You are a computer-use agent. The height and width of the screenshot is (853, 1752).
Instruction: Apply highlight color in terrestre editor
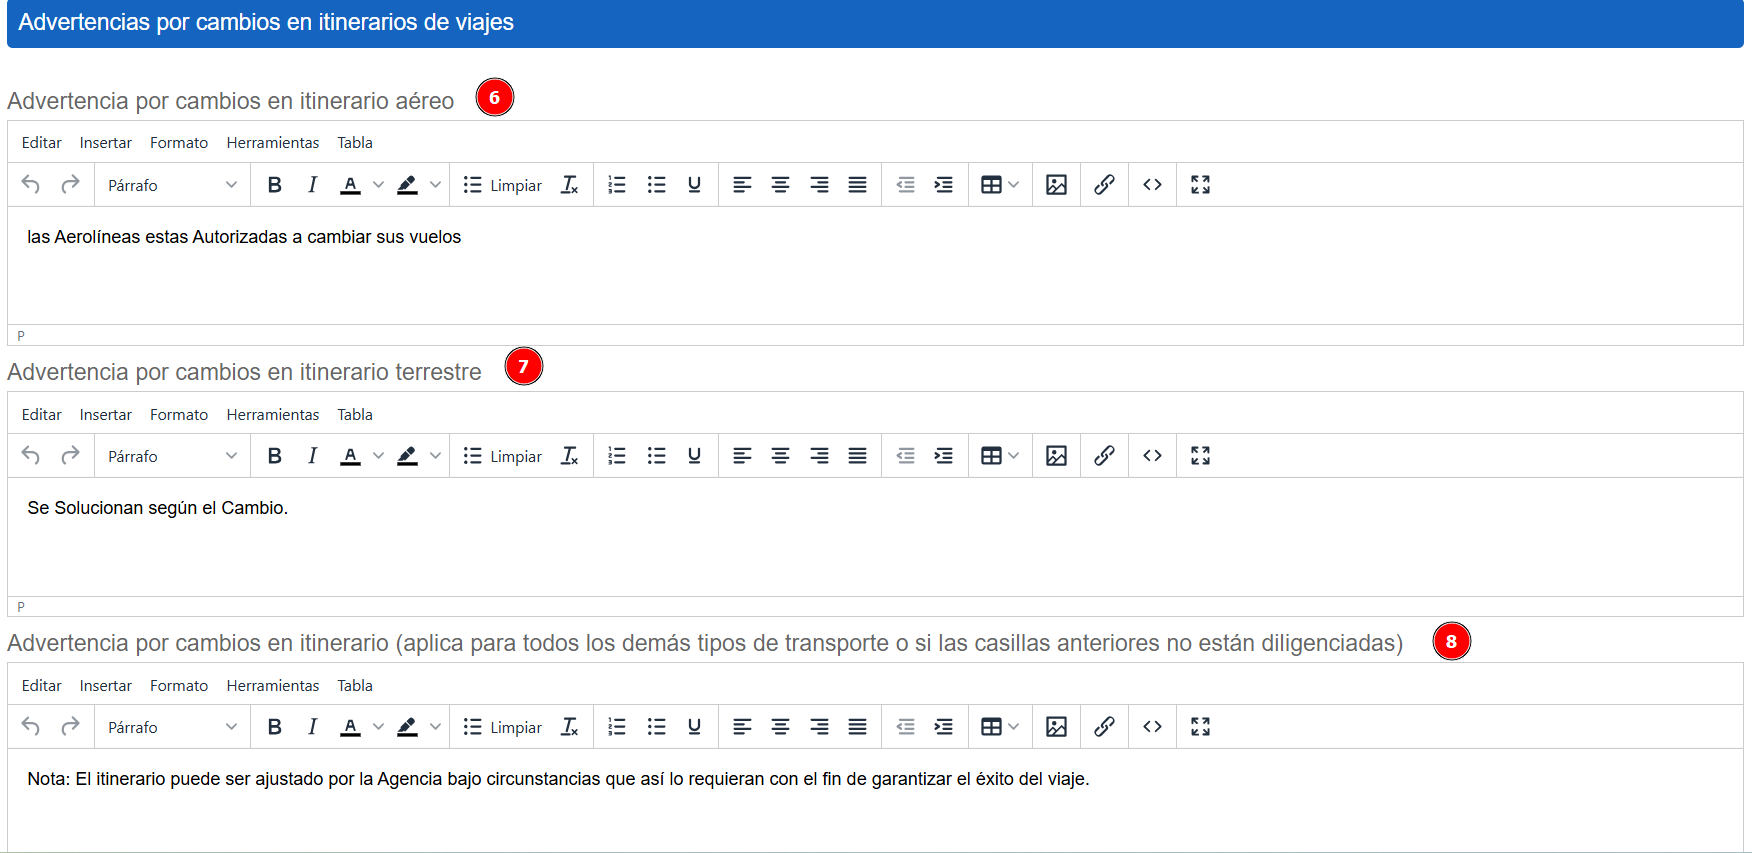pos(407,456)
